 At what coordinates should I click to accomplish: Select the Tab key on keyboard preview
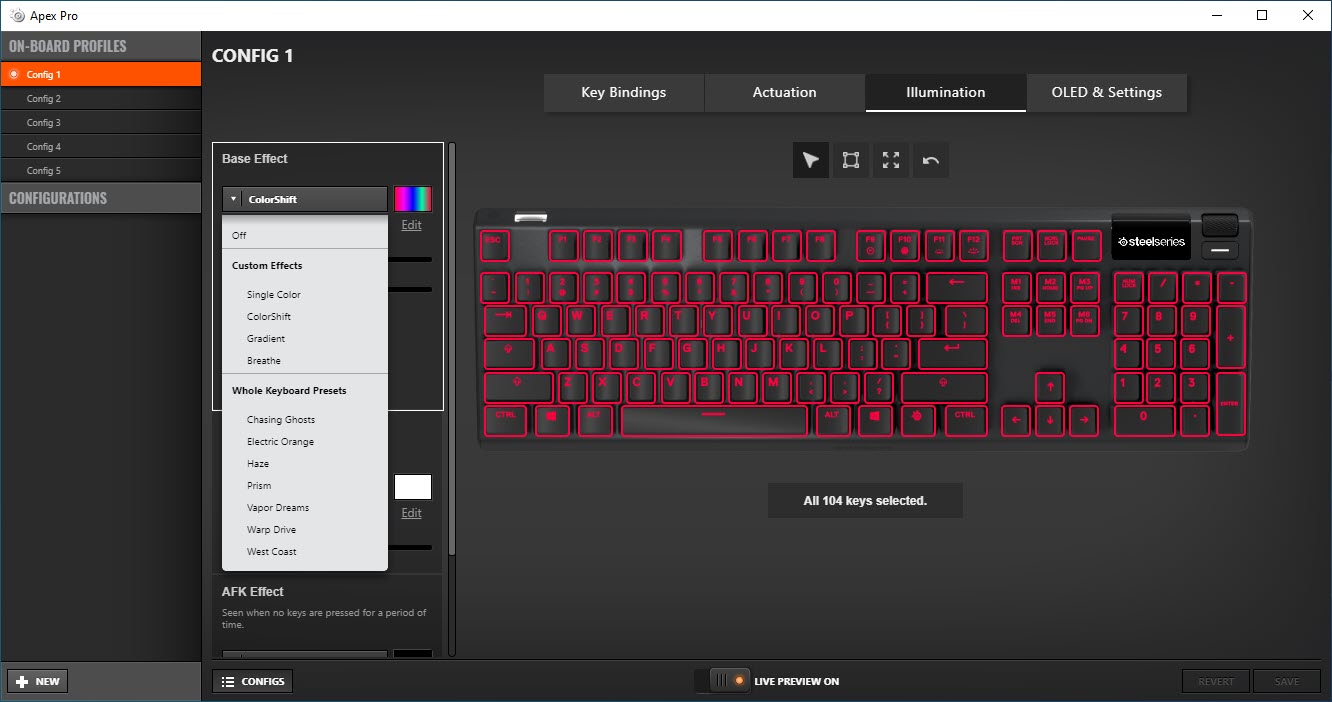[x=506, y=320]
